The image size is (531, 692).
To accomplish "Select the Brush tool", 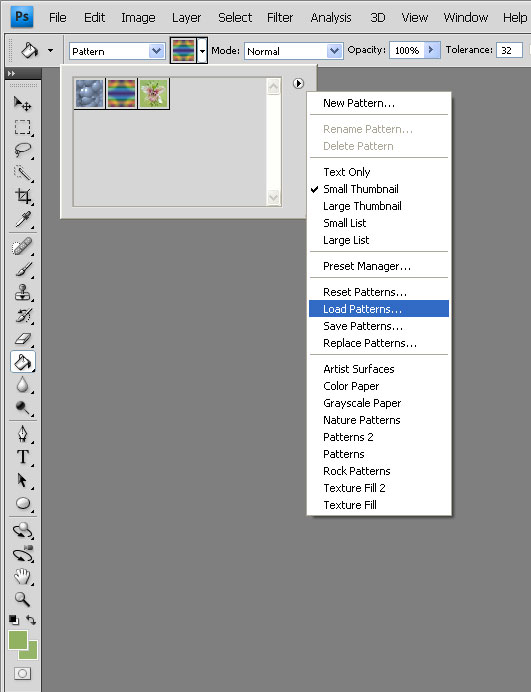I will pos(23,270).
